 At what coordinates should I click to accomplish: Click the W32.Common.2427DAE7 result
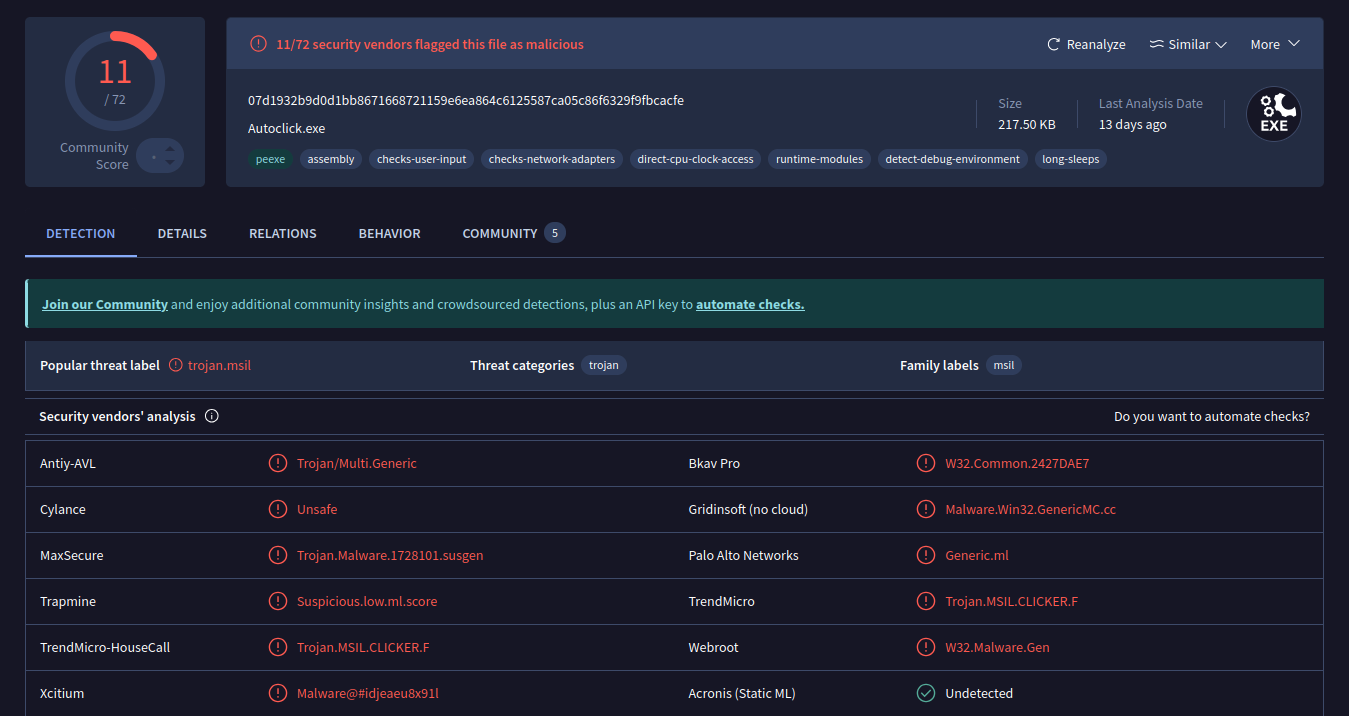click(x=1017, y=463)
